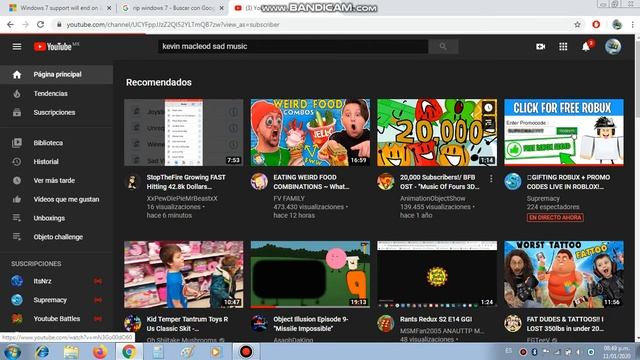Open Kid Temper Tantrum video thumbnail

coord(184,274)
